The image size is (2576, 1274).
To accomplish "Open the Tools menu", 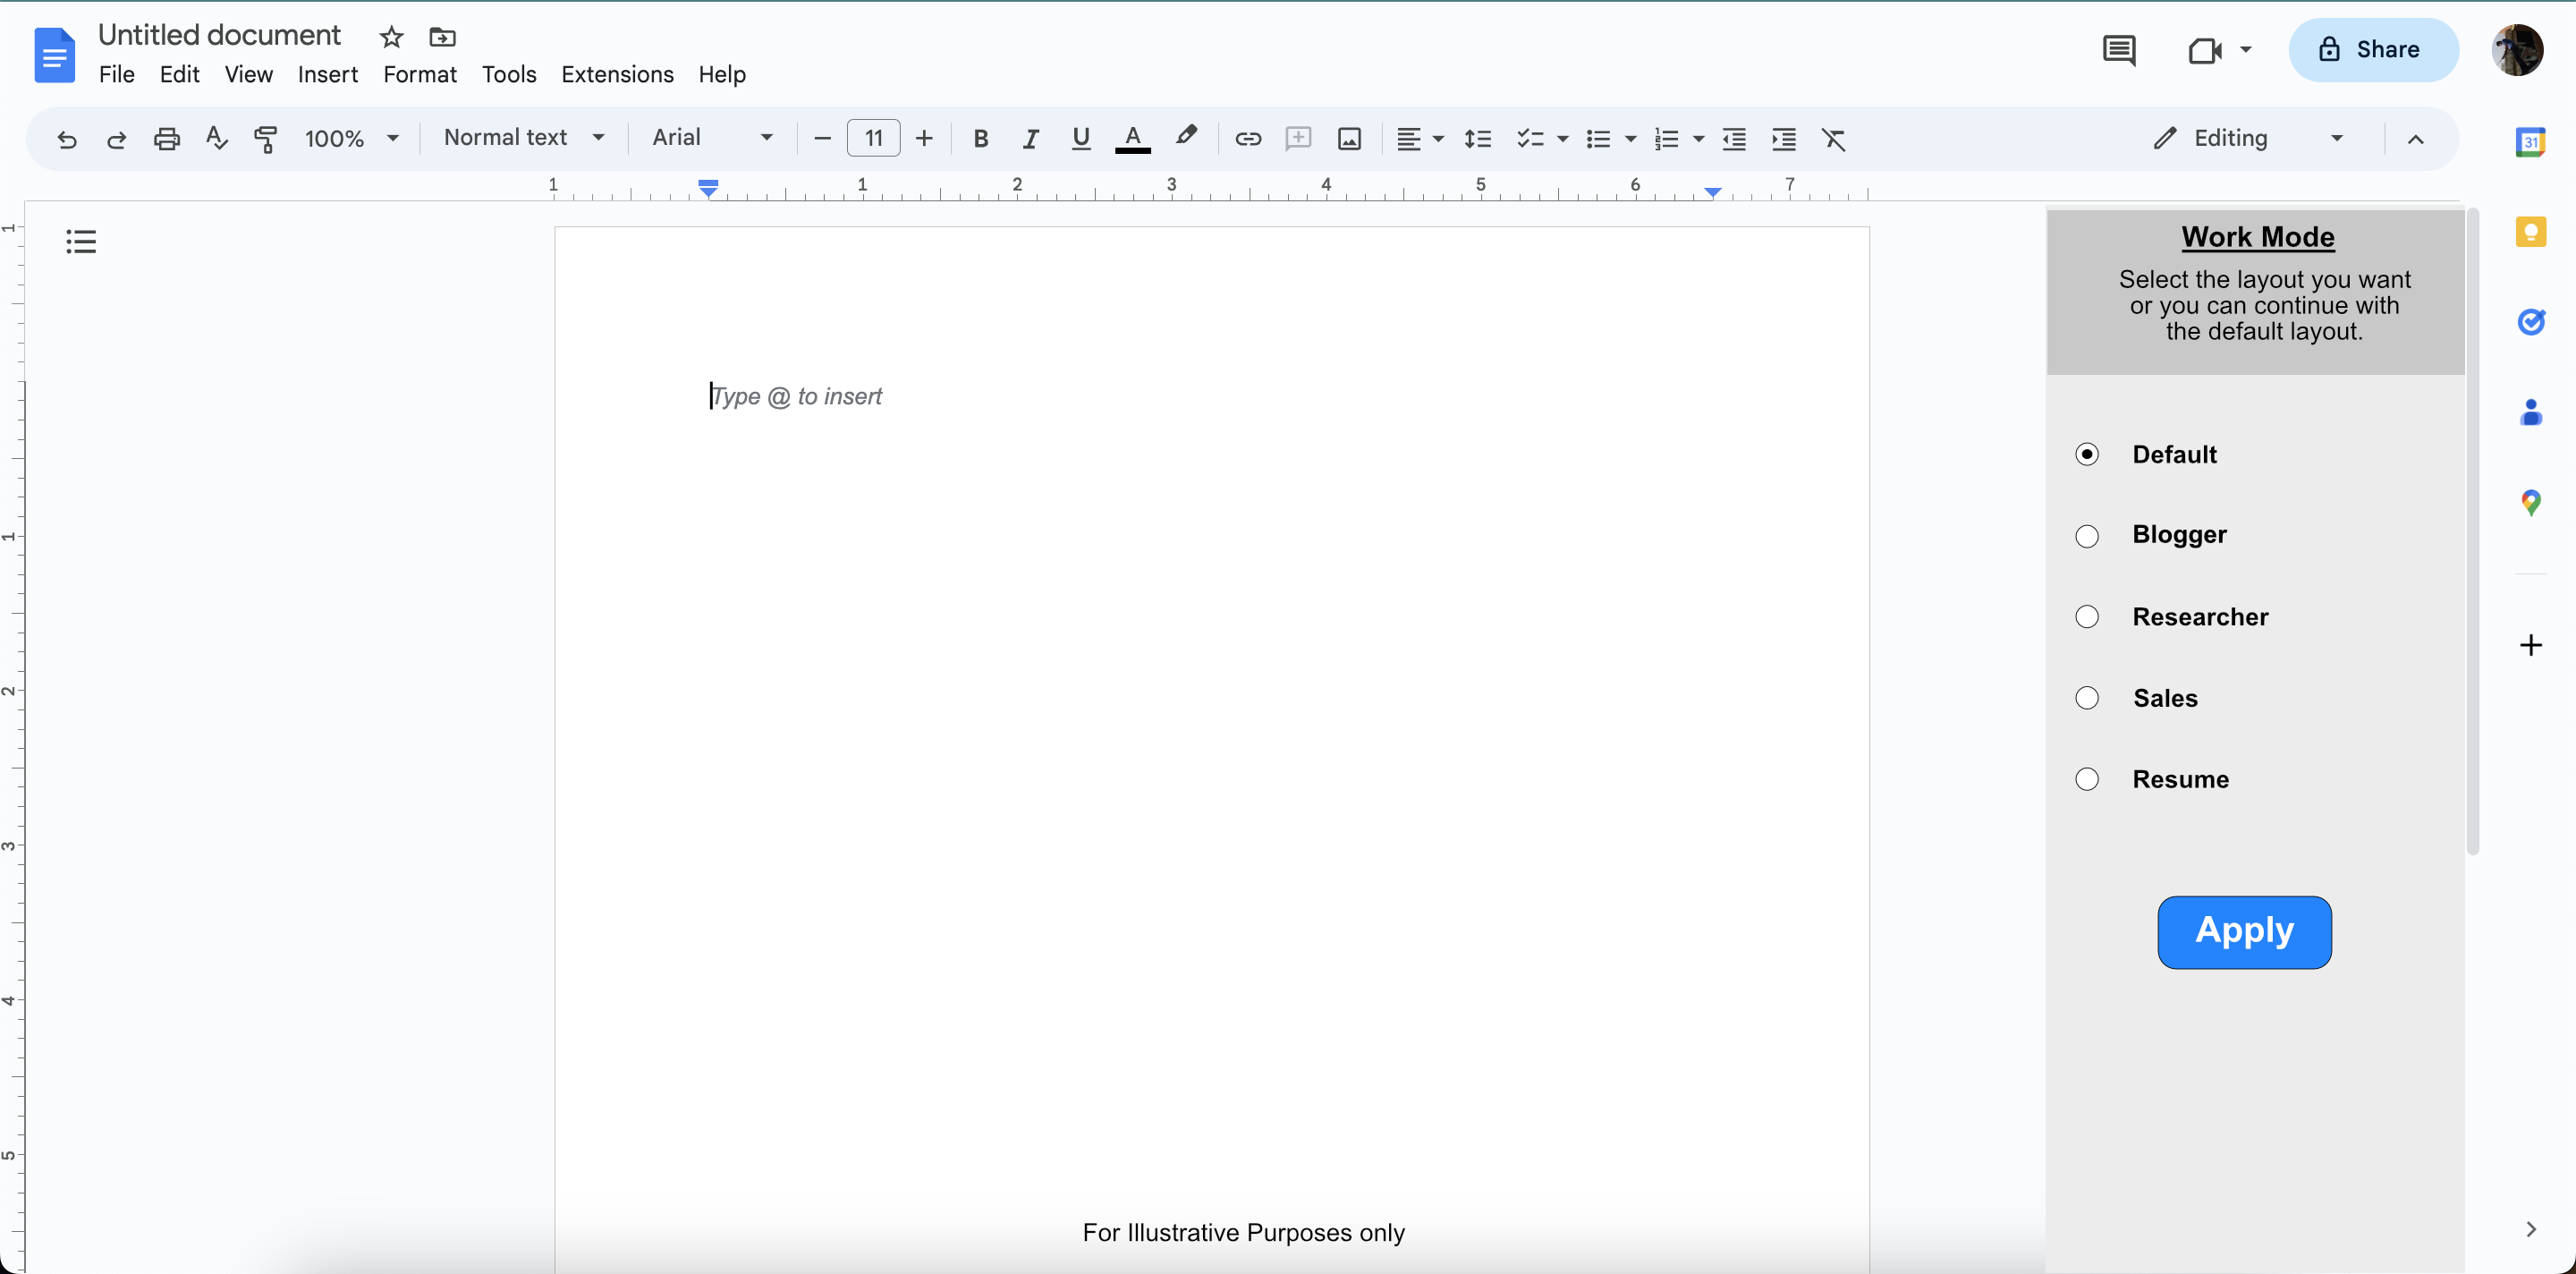I will point(509,75).
